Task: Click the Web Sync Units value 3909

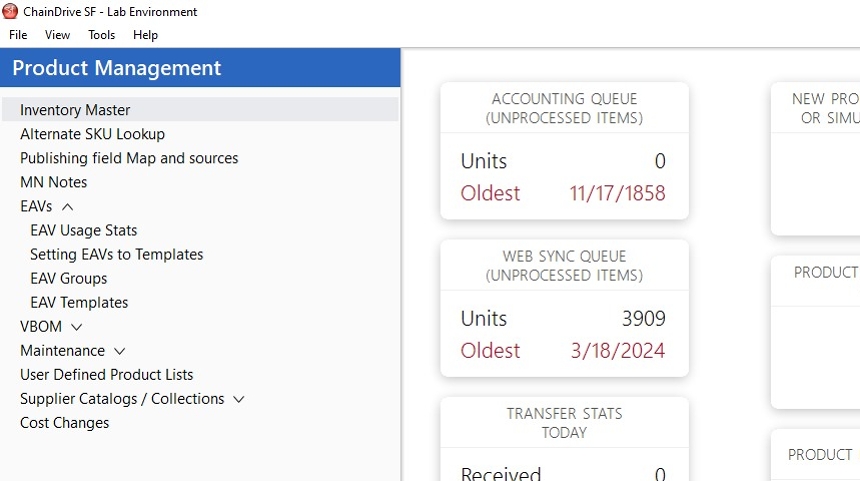Action: pos(643,319)
